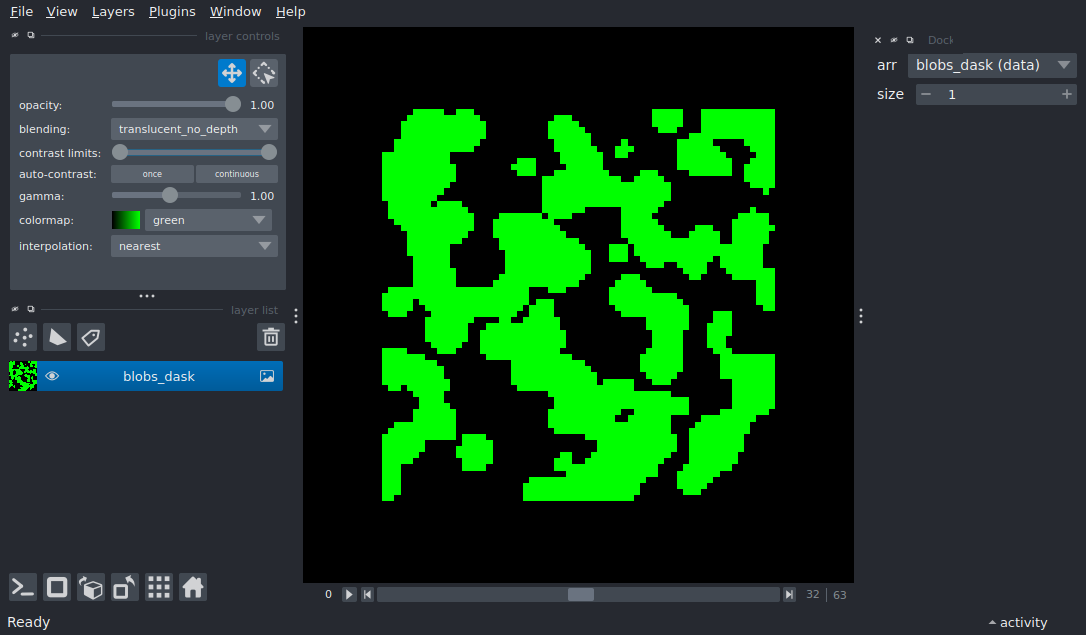Float the layer controls panel
The width and height of the screenshot is (1086, 635).
30,35
